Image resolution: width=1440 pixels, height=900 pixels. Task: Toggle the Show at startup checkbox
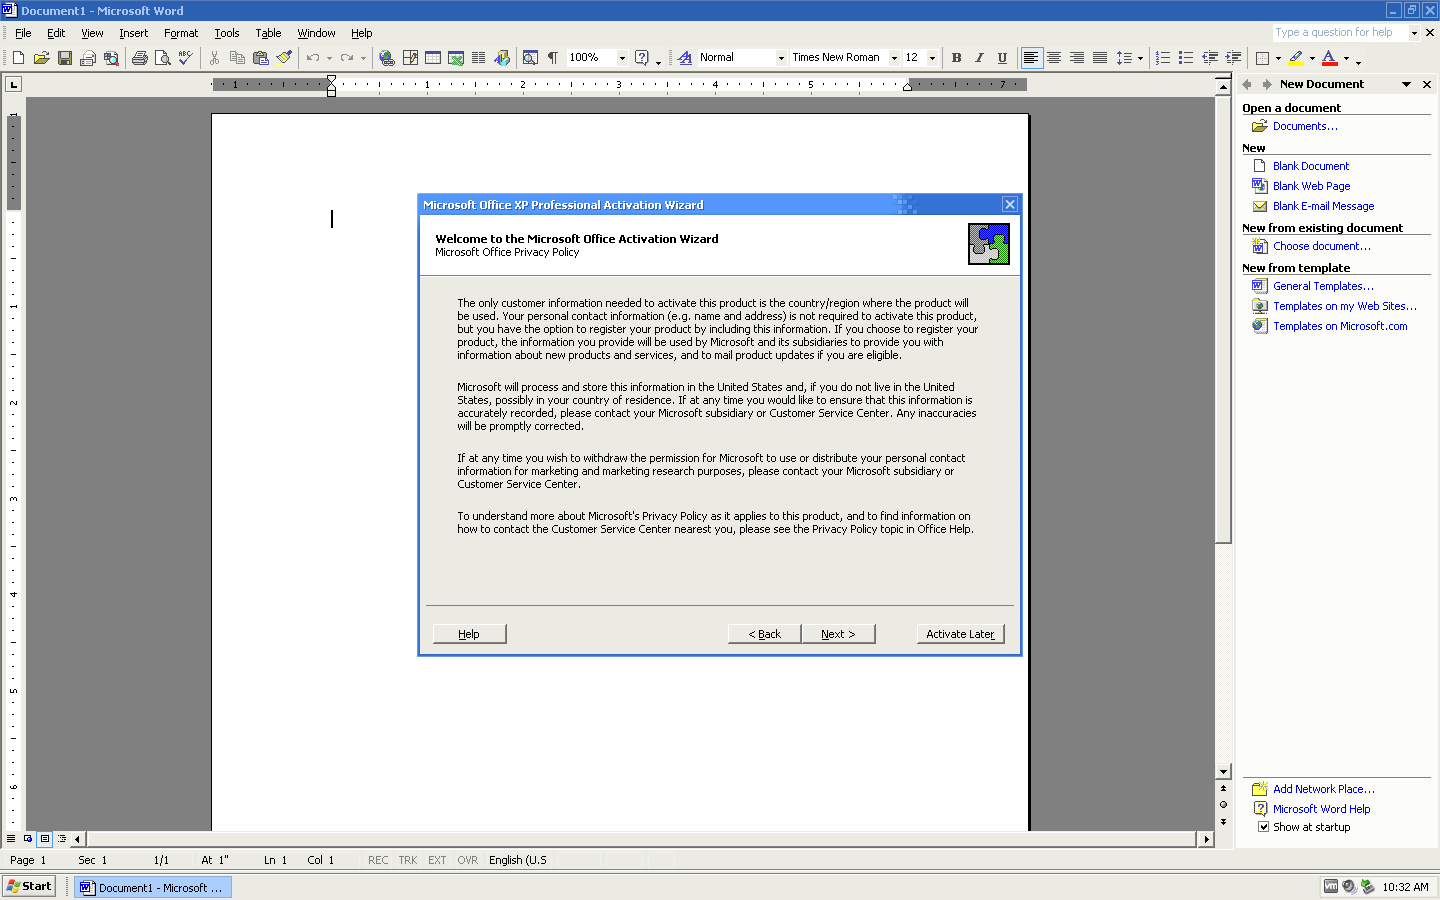coord(1263,827)
